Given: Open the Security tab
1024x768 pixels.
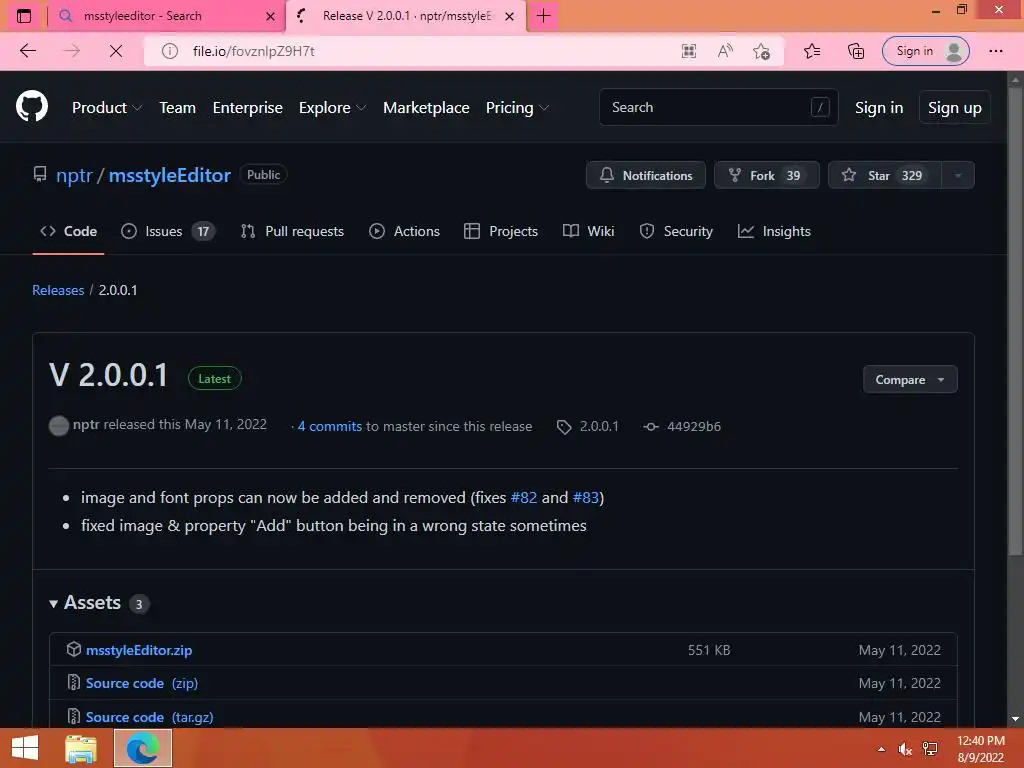Looking at the screenshot, I should coord(676,231).
